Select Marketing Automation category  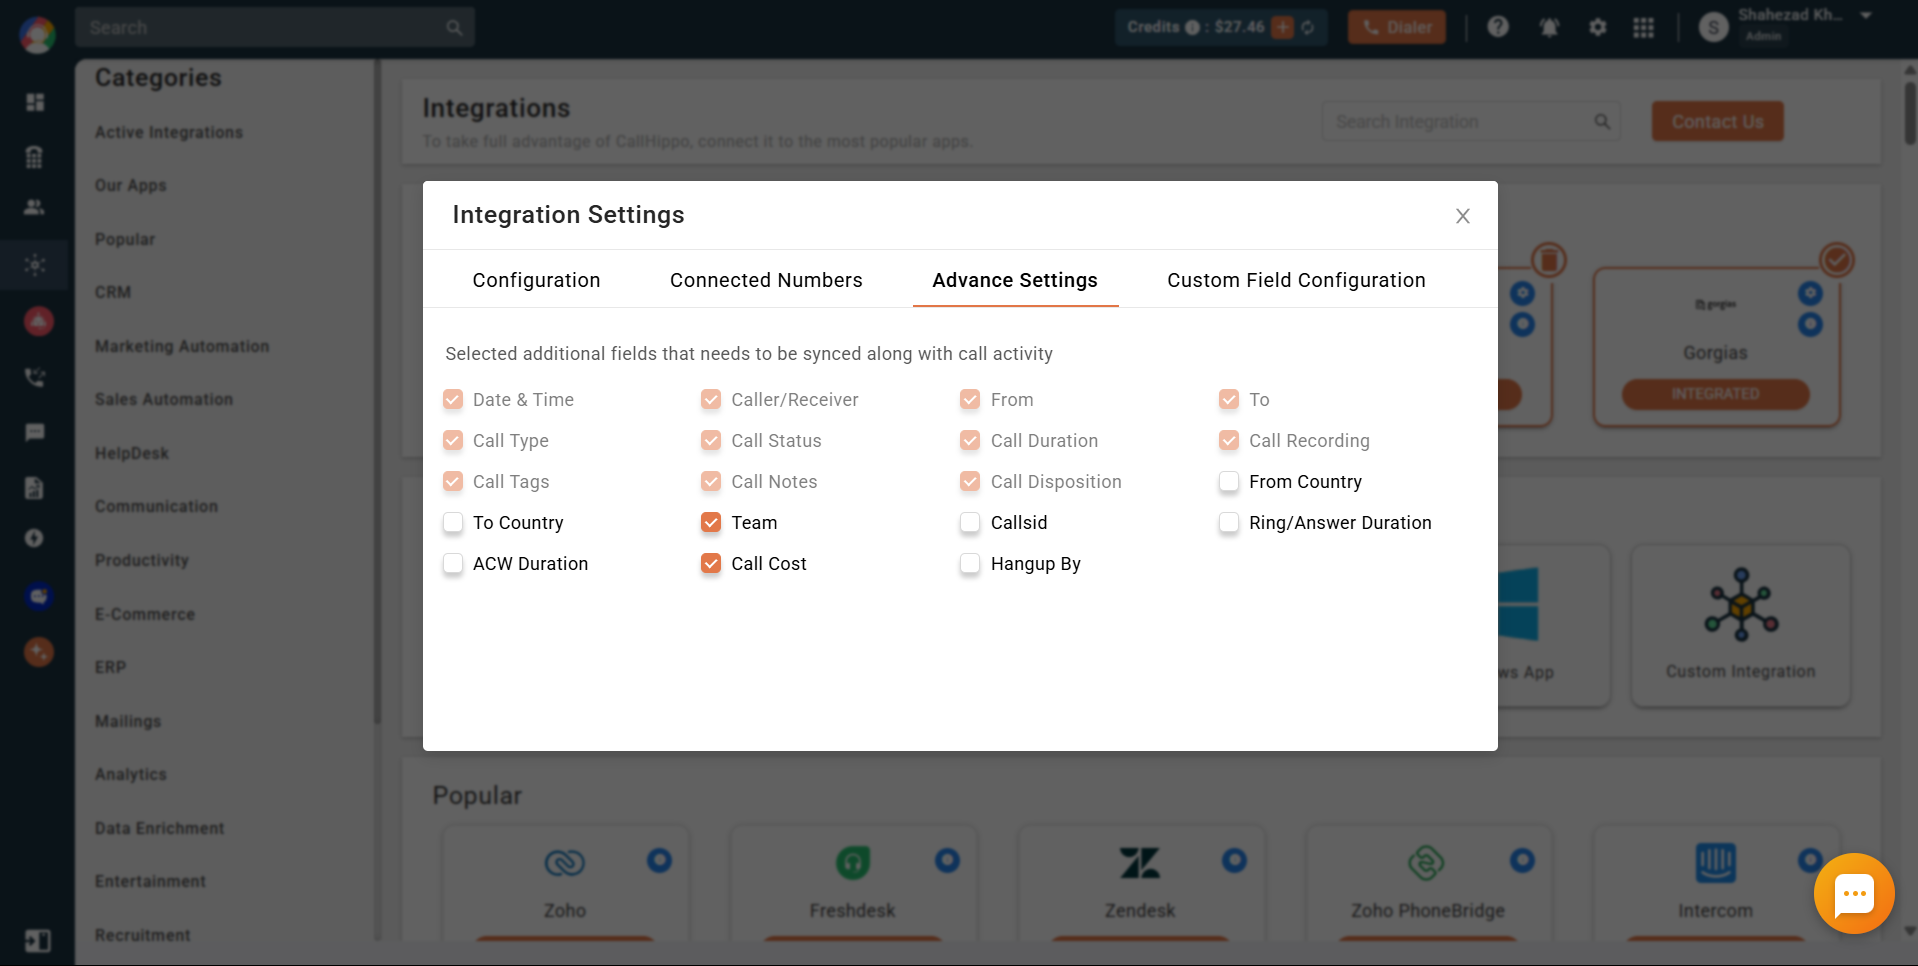pos(182,346)
